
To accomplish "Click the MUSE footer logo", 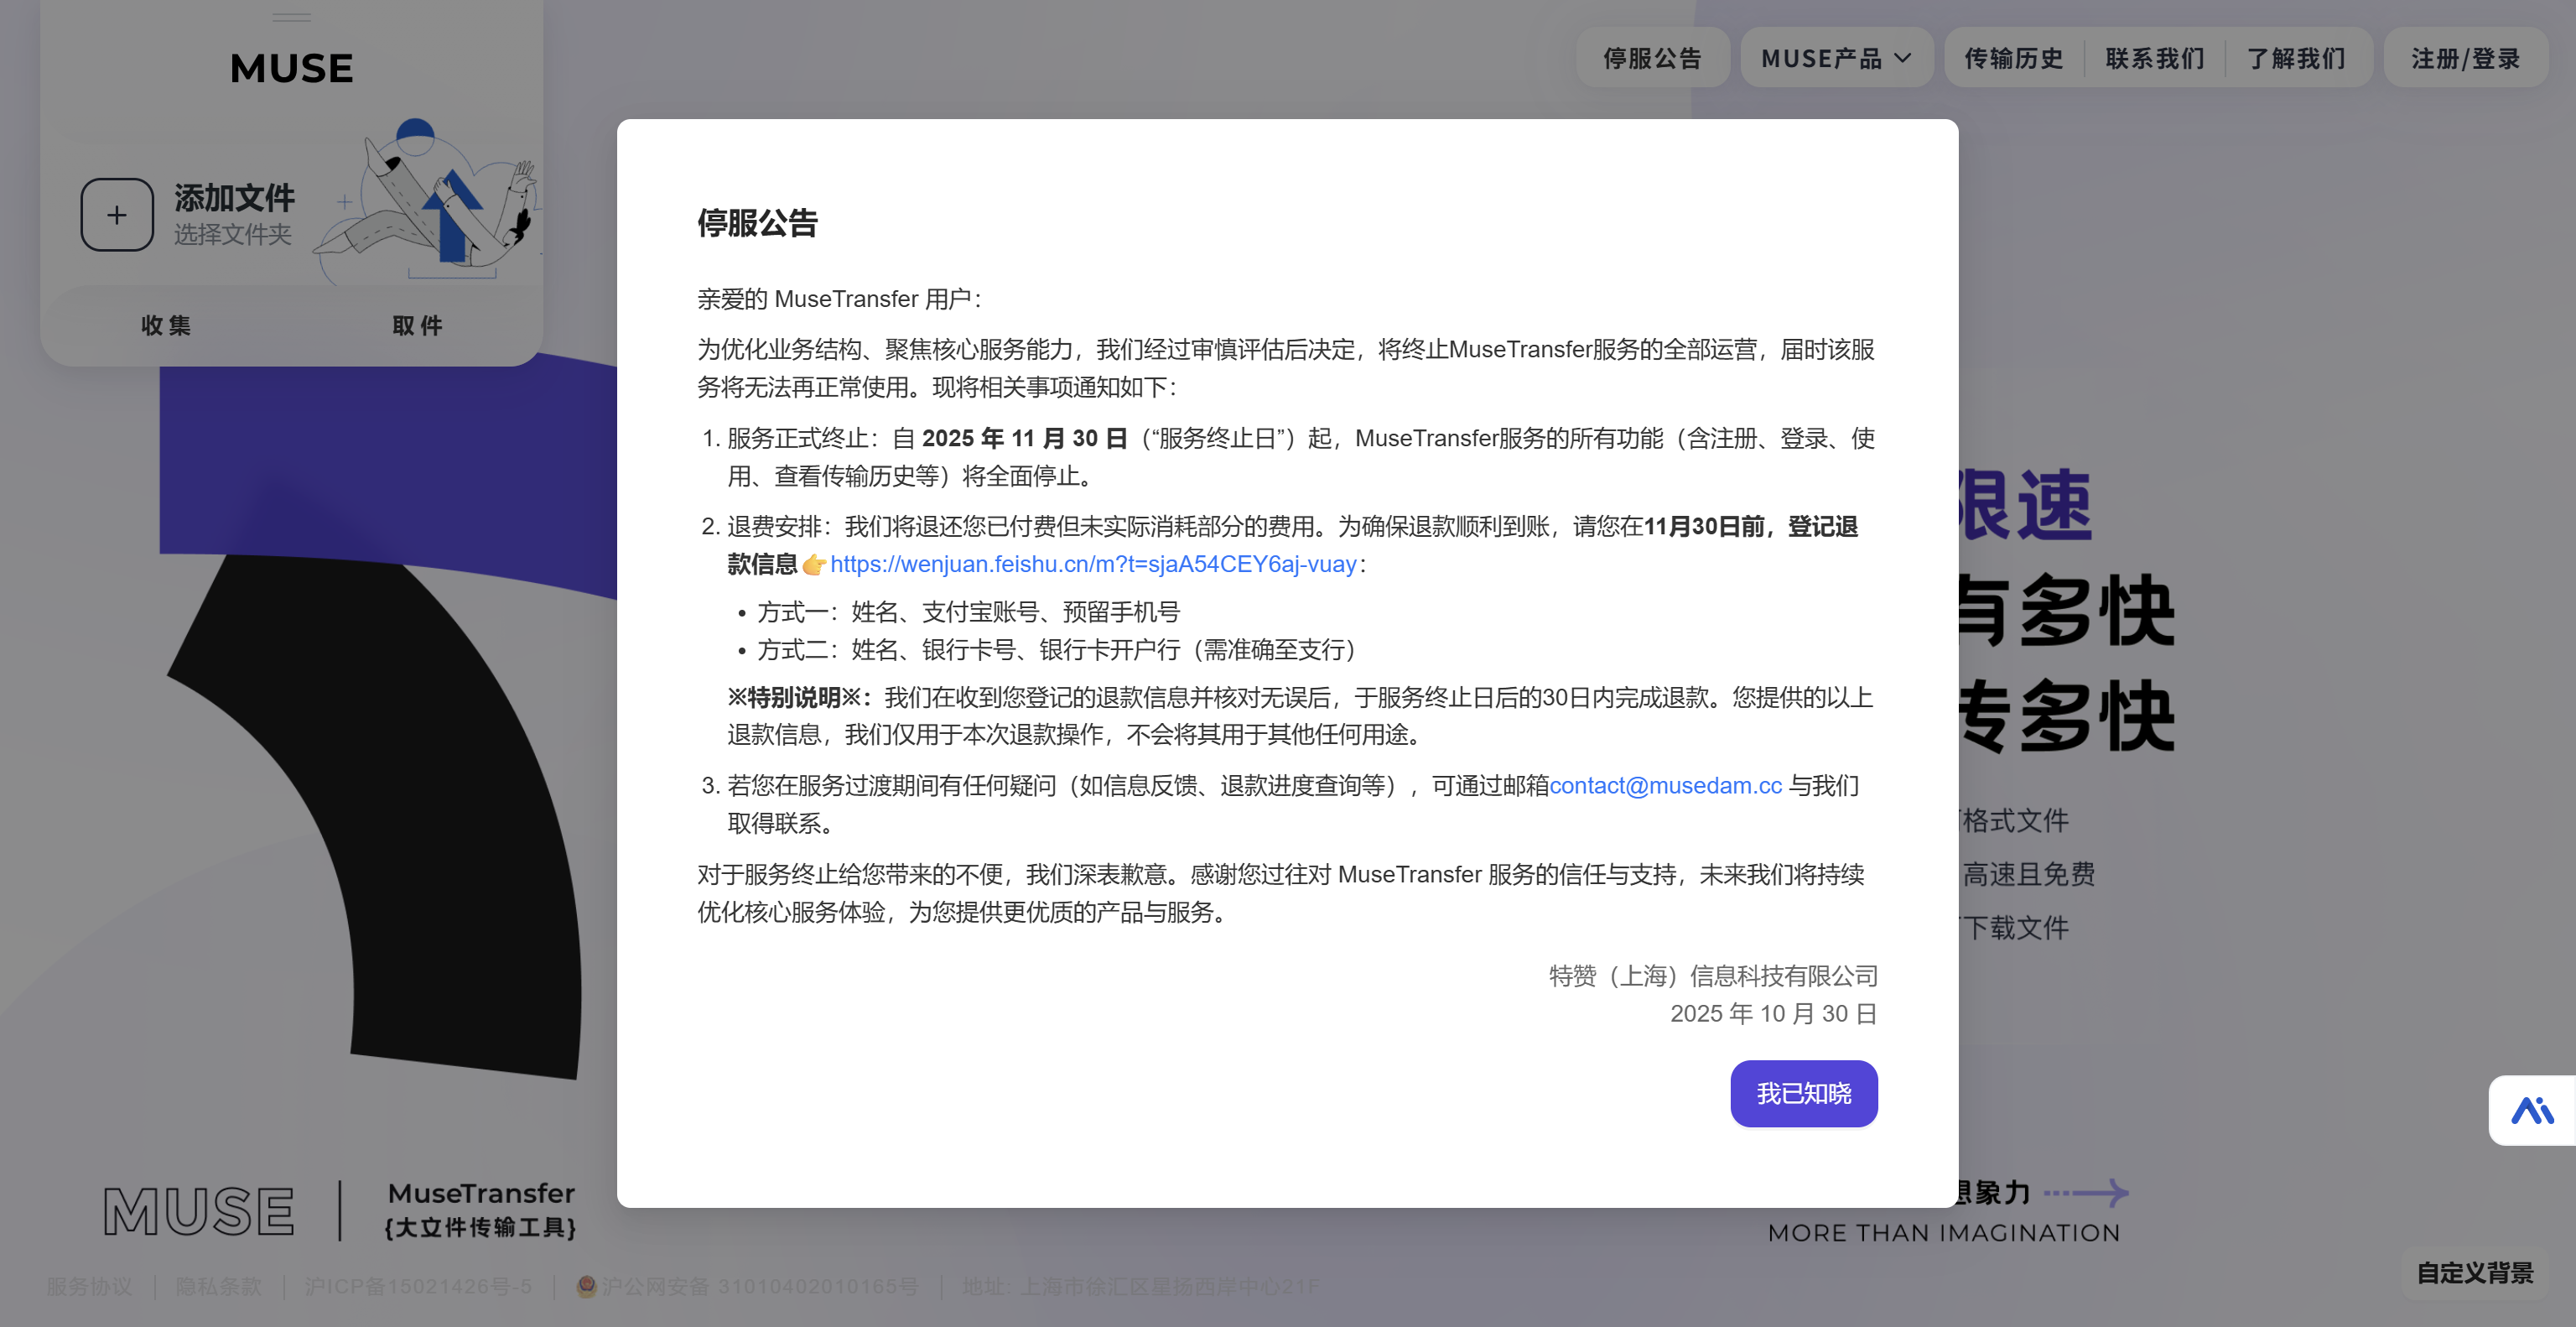I will [199, 1211].
